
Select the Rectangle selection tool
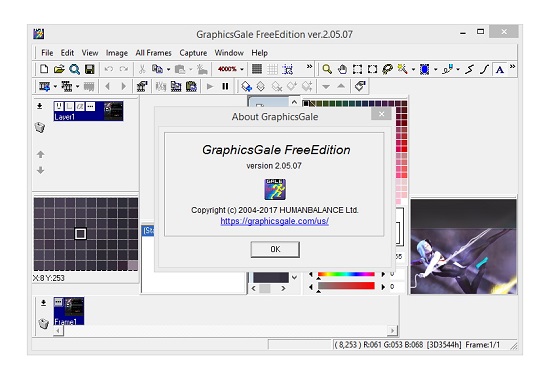pyautogui.click(x=357, y=69)
